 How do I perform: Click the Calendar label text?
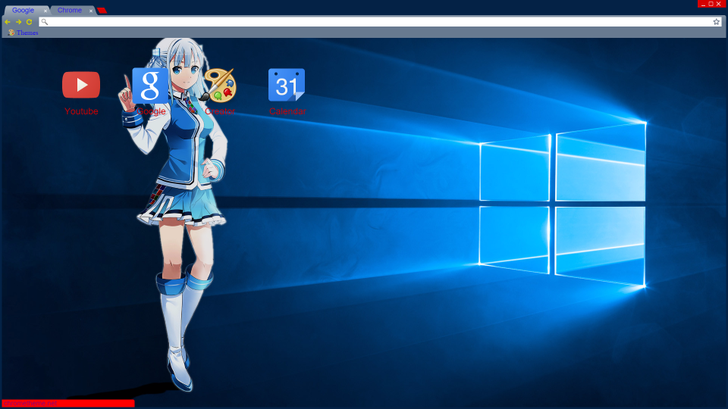(287, 111)
